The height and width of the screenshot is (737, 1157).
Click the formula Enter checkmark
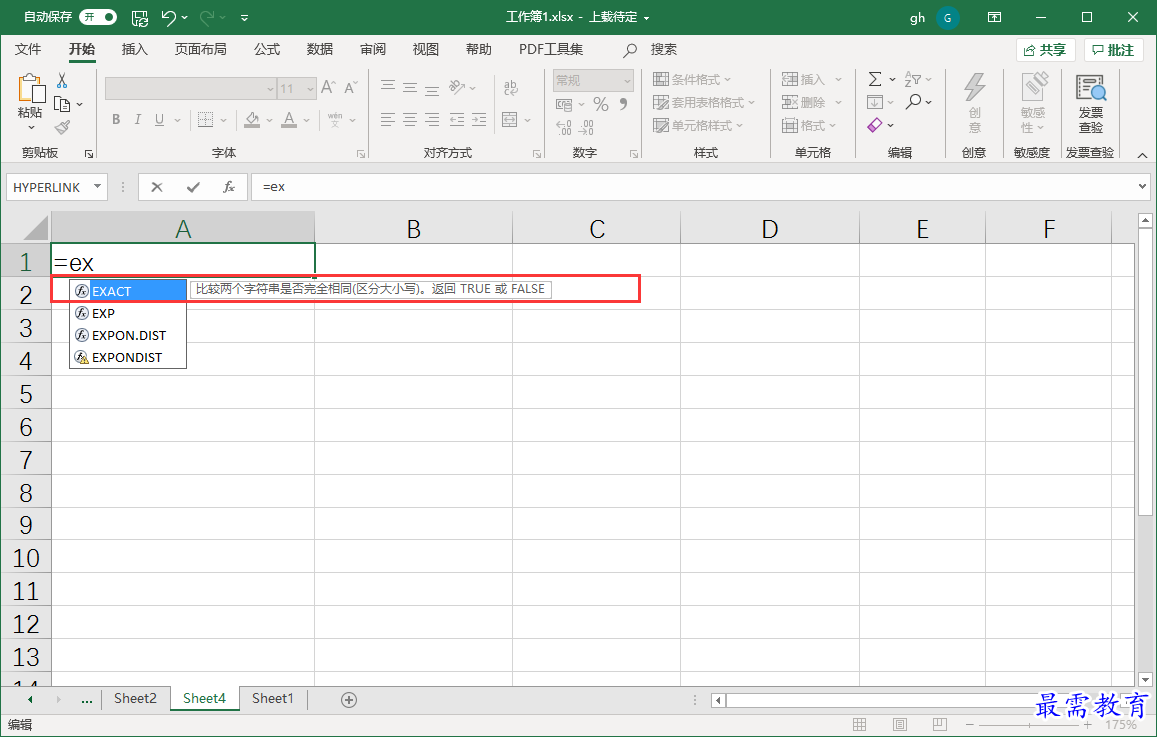[193, 187]
